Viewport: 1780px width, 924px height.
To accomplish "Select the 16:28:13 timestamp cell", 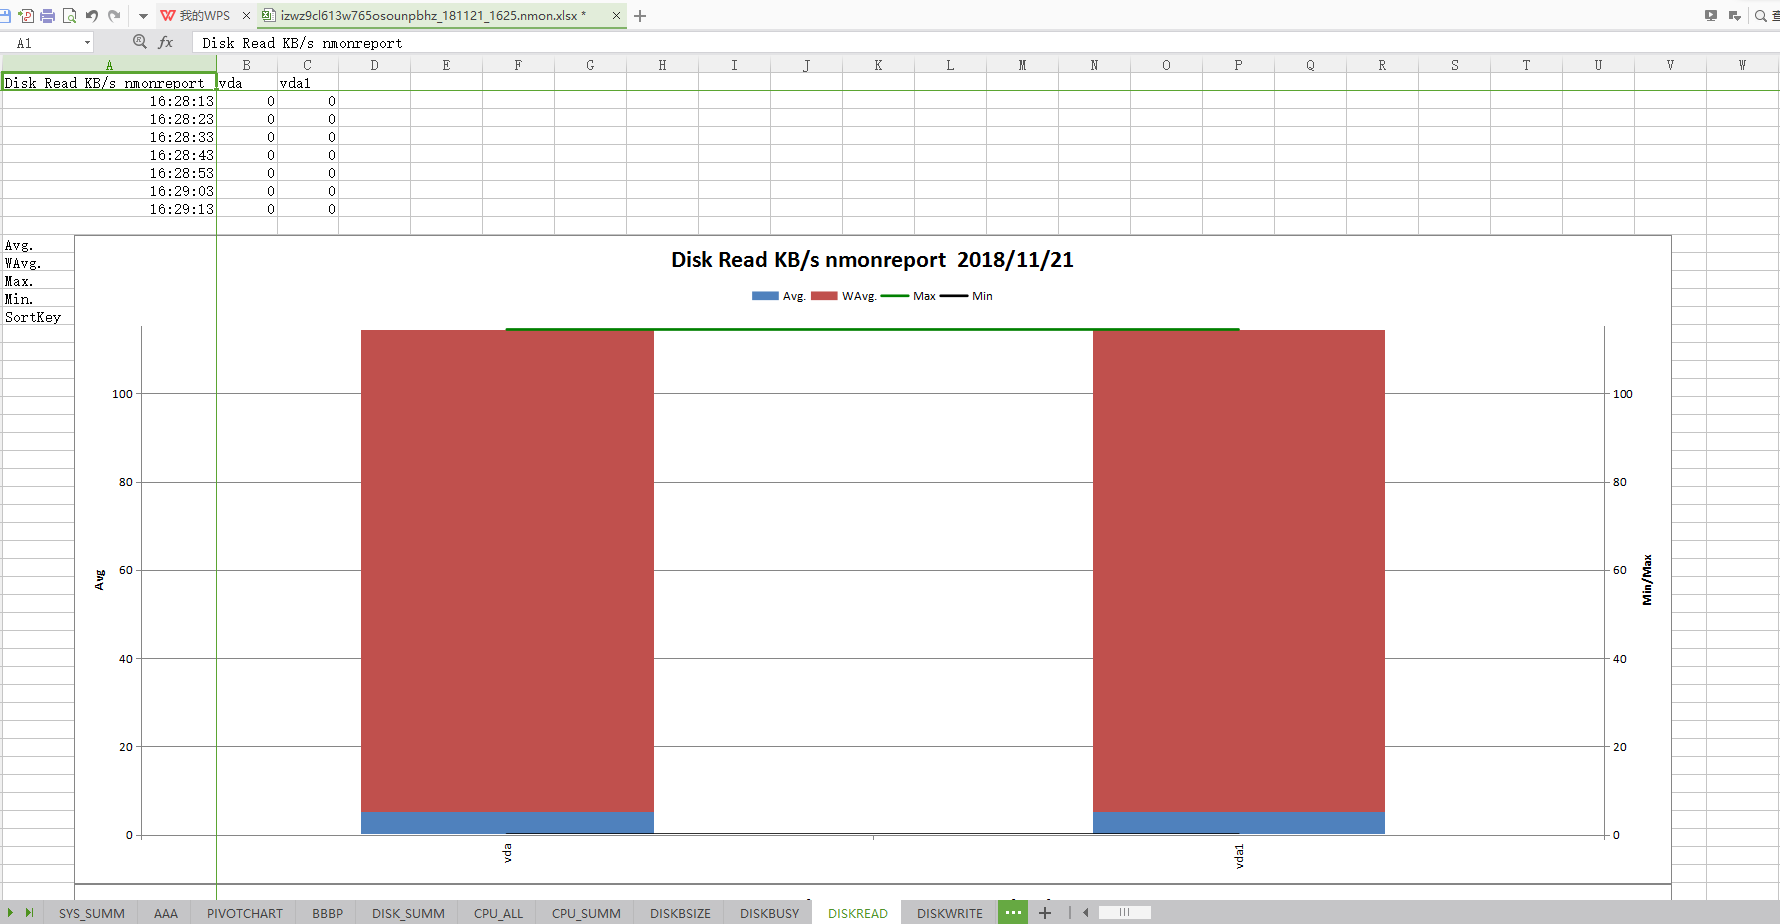I will 109,101.
